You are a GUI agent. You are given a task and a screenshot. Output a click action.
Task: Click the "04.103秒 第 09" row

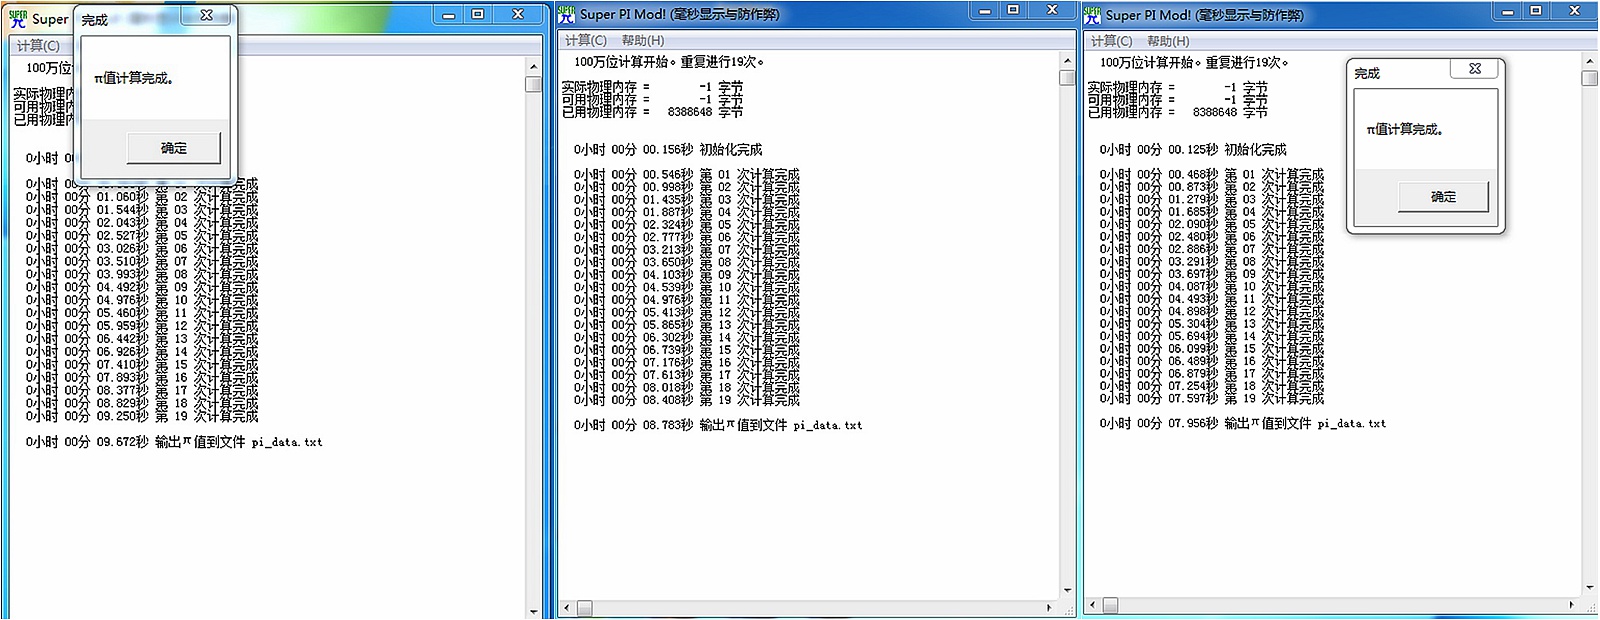687,275
